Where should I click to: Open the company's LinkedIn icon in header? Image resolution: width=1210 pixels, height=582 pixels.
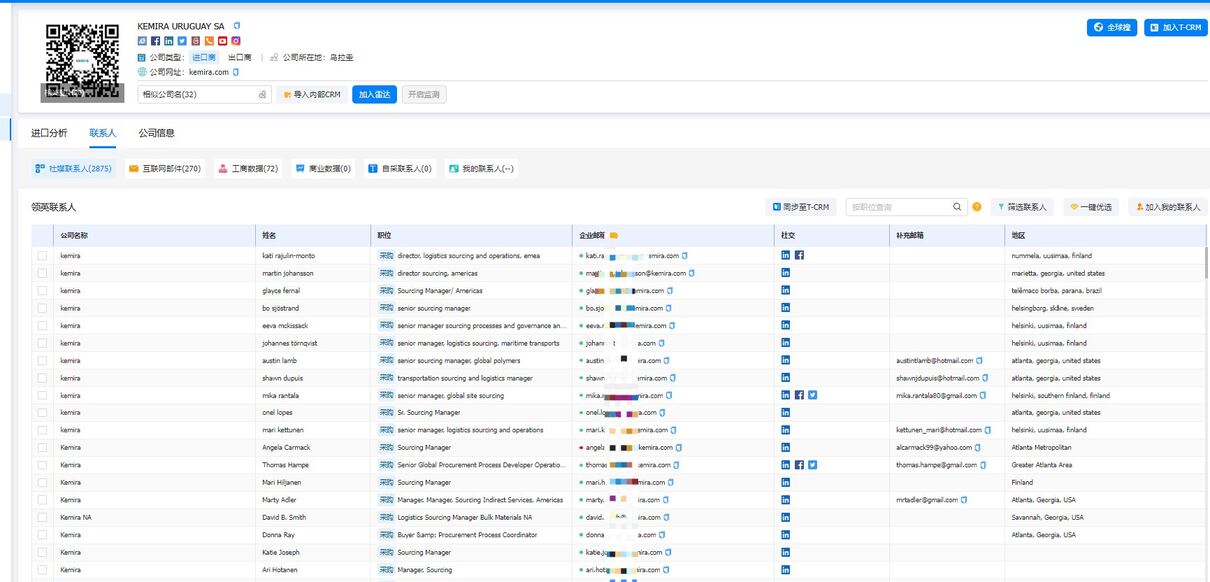[x=169, y=41]
